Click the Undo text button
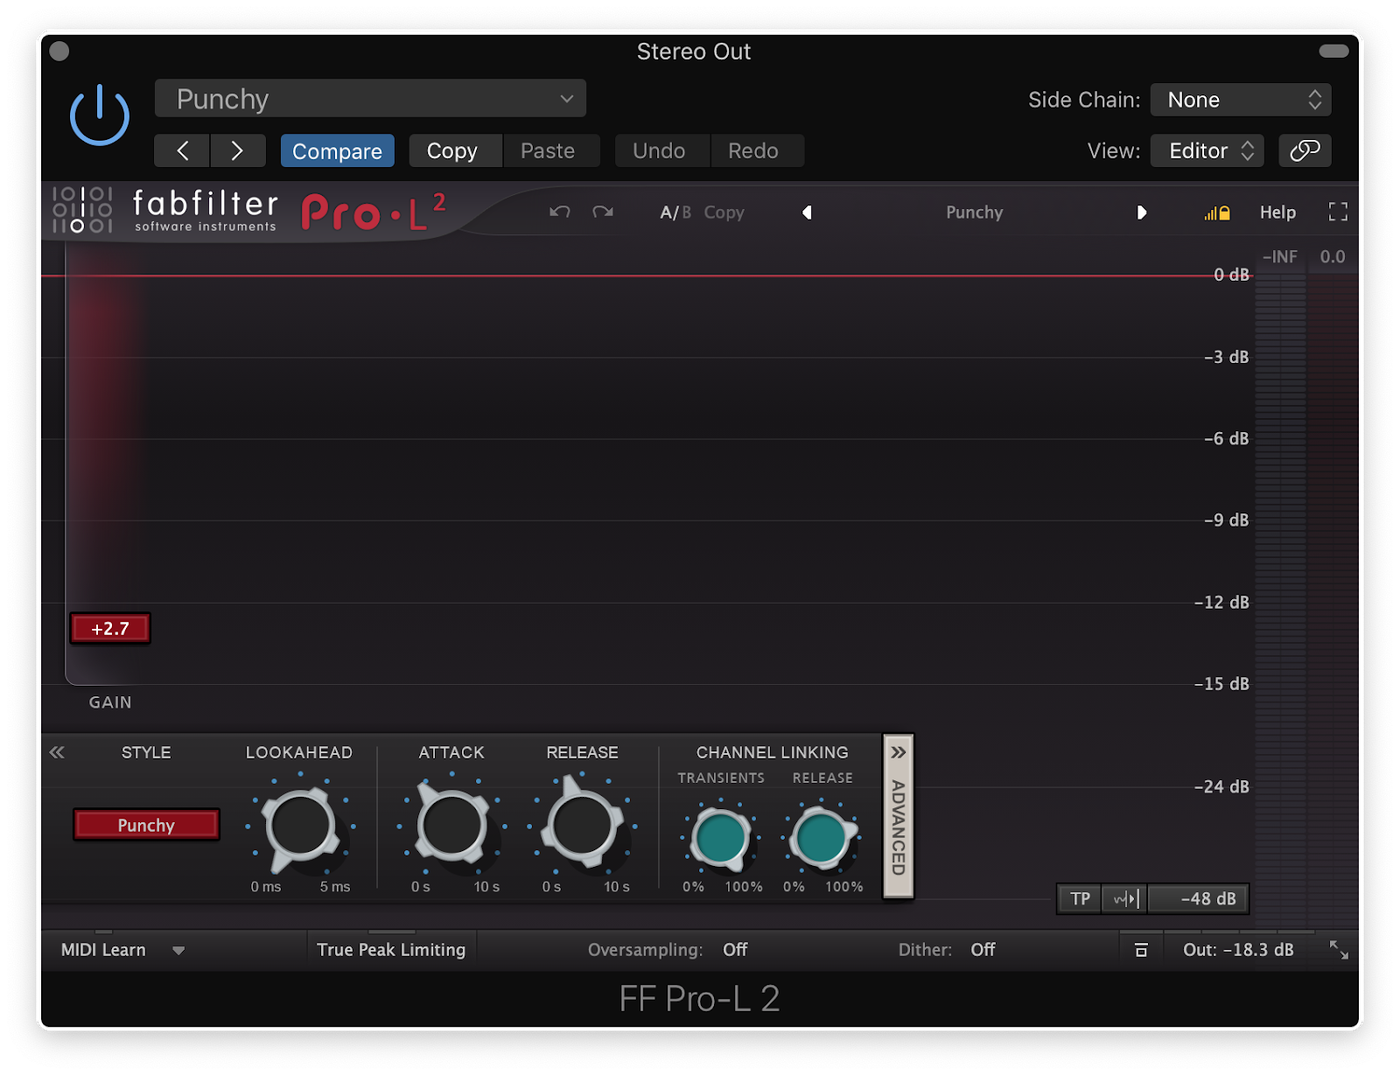1400x1075 pixels. 659,151
